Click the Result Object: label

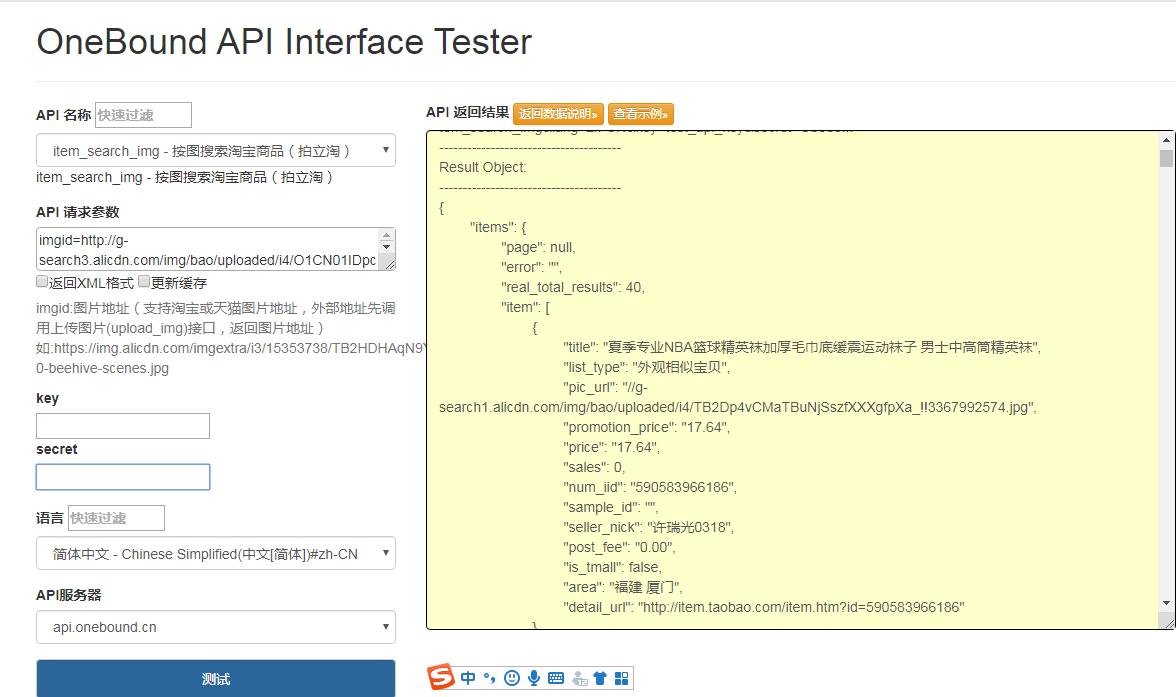click(x=483, y=167)
